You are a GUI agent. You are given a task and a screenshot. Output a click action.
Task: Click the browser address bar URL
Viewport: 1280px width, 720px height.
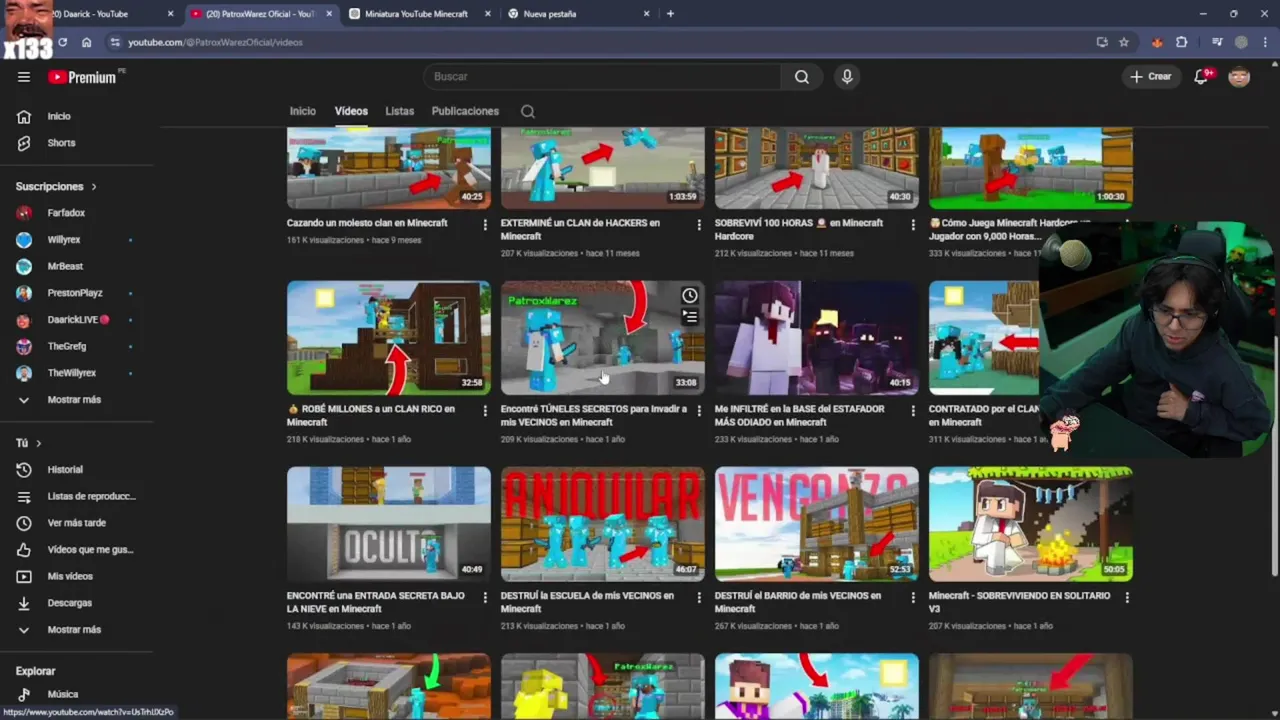(215, 42)
